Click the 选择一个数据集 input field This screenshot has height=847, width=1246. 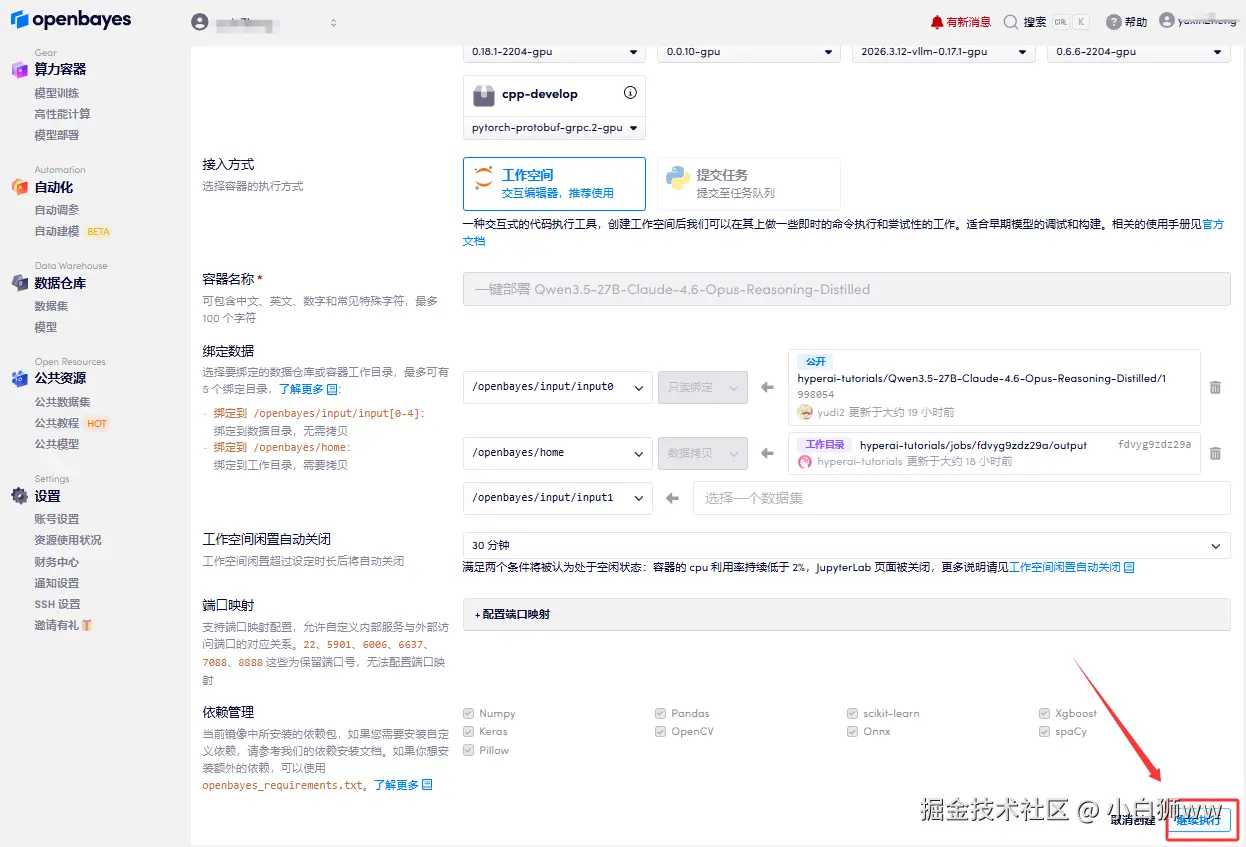(961, 497)
